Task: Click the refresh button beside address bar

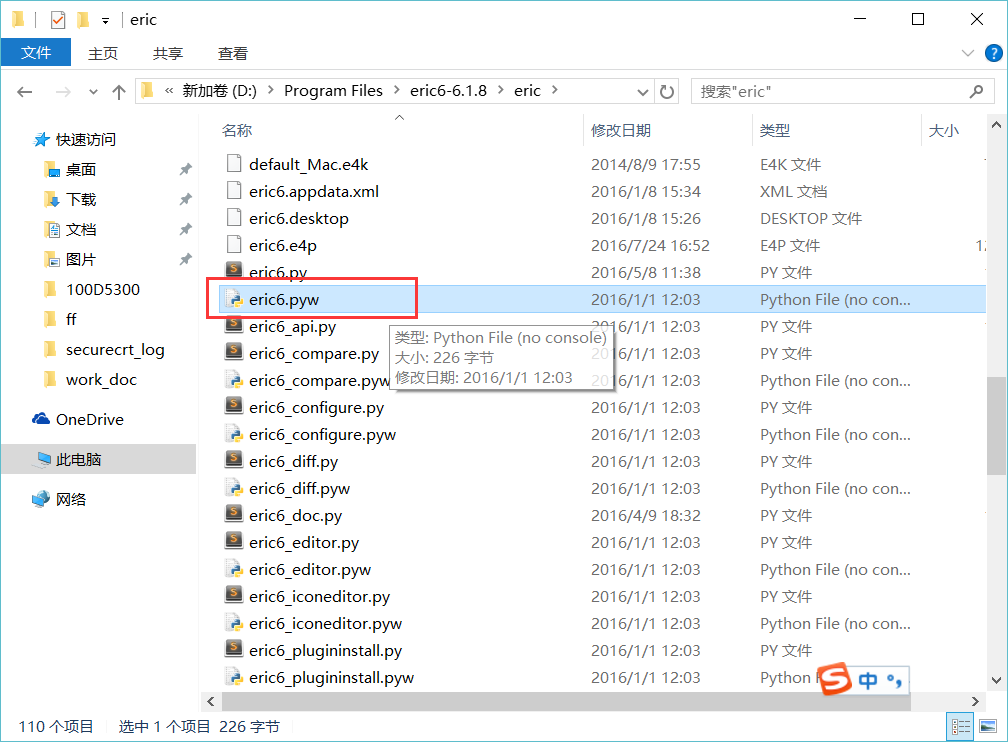Action: [x=667, y=91]
